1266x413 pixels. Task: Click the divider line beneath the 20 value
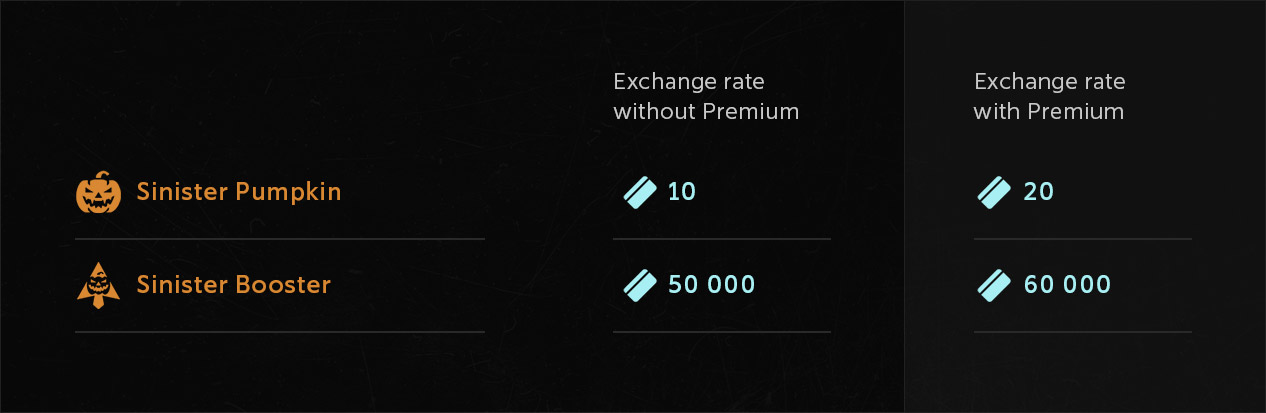coord(1082,239)
